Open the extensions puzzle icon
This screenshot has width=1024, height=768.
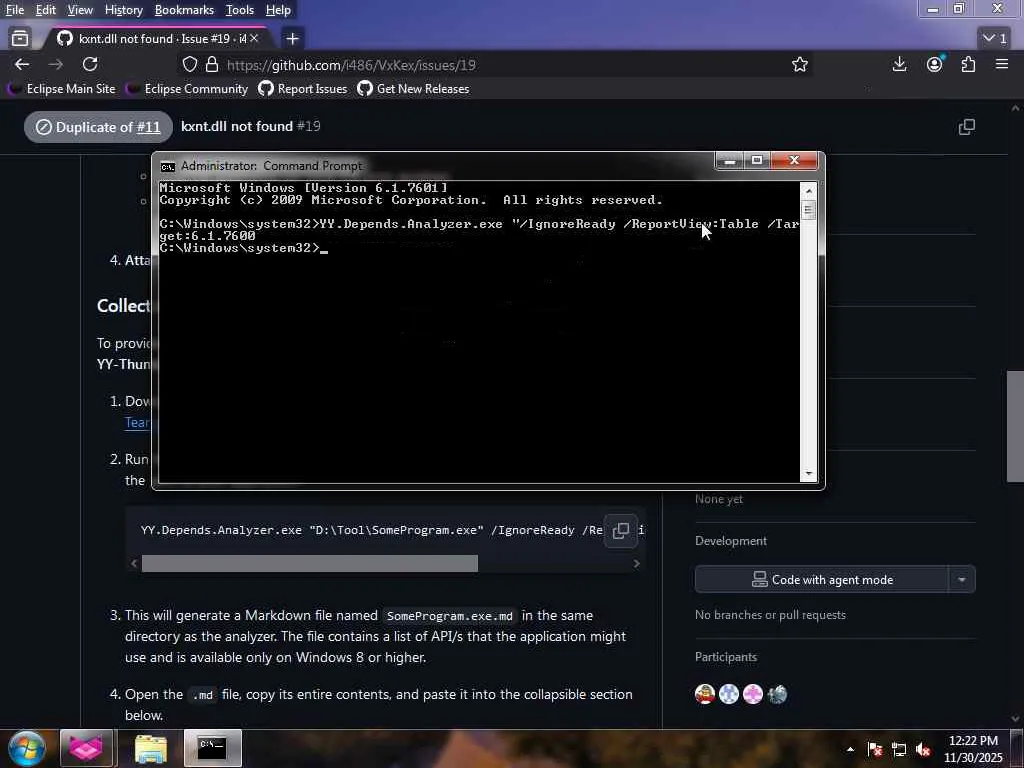[968, 64]
